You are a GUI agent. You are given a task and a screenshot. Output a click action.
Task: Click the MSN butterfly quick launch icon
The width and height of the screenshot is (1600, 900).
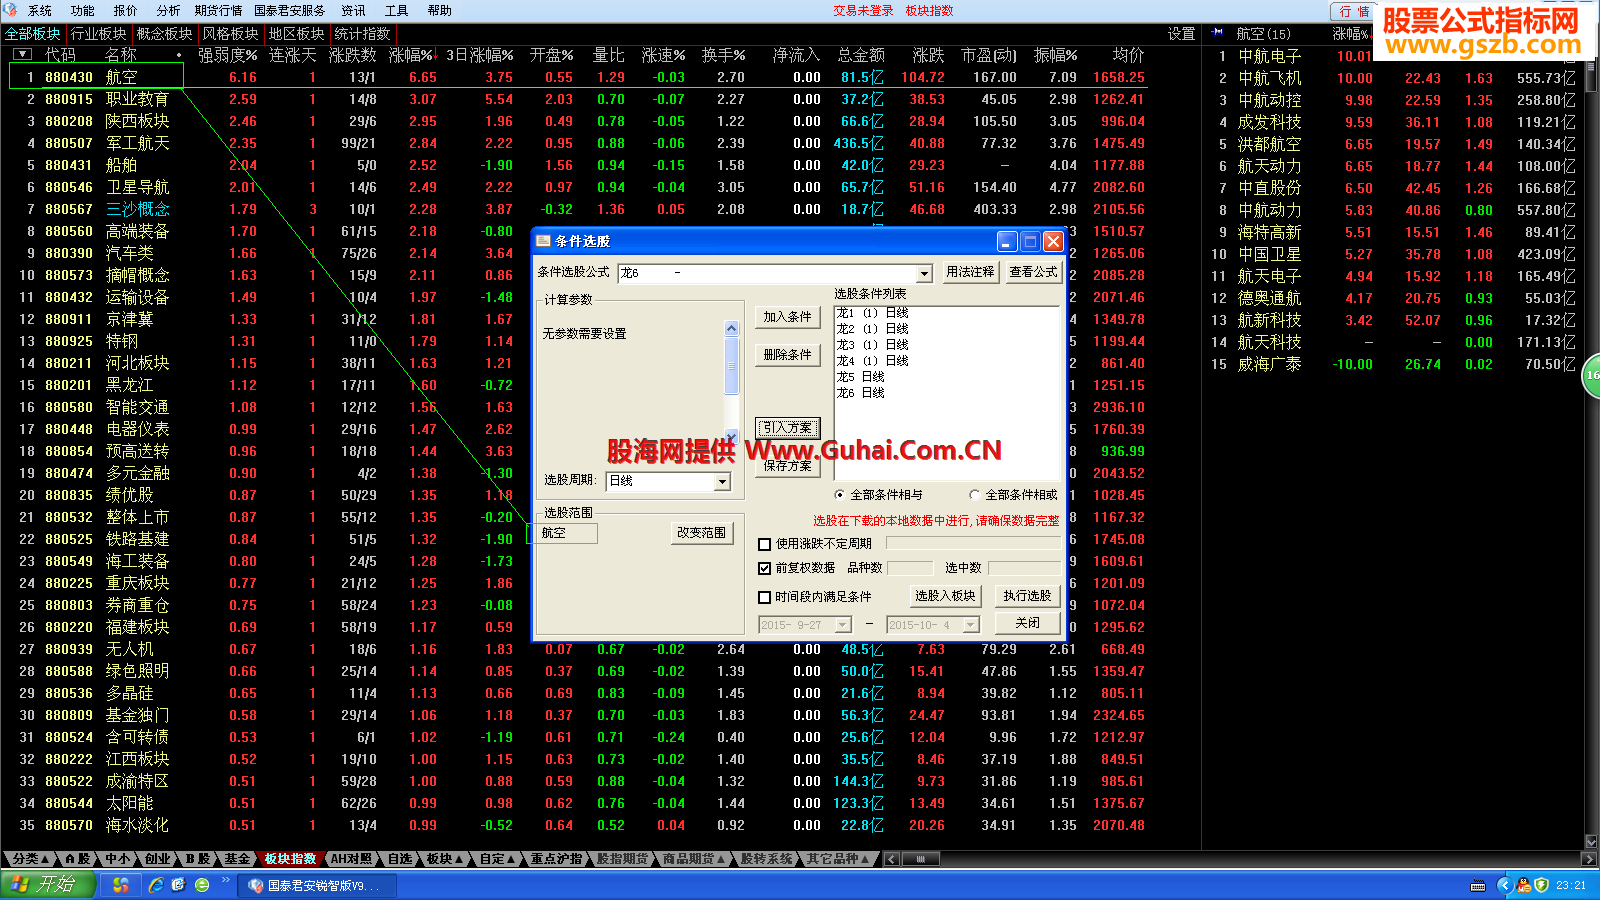tap(121, 885)
